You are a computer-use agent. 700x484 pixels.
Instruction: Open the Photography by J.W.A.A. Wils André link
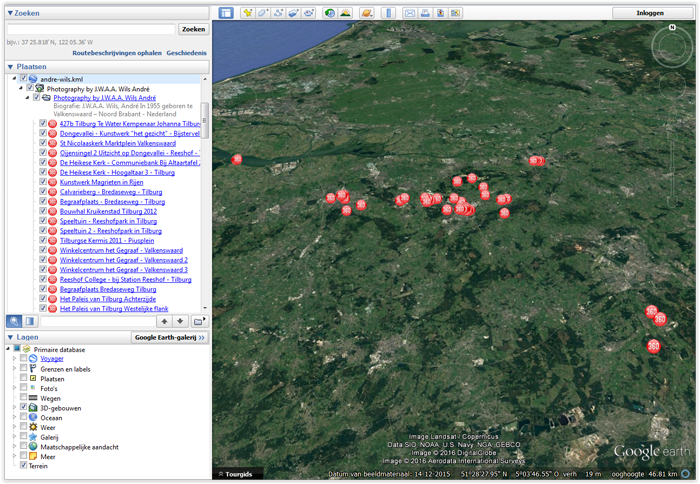pos(104,98)
